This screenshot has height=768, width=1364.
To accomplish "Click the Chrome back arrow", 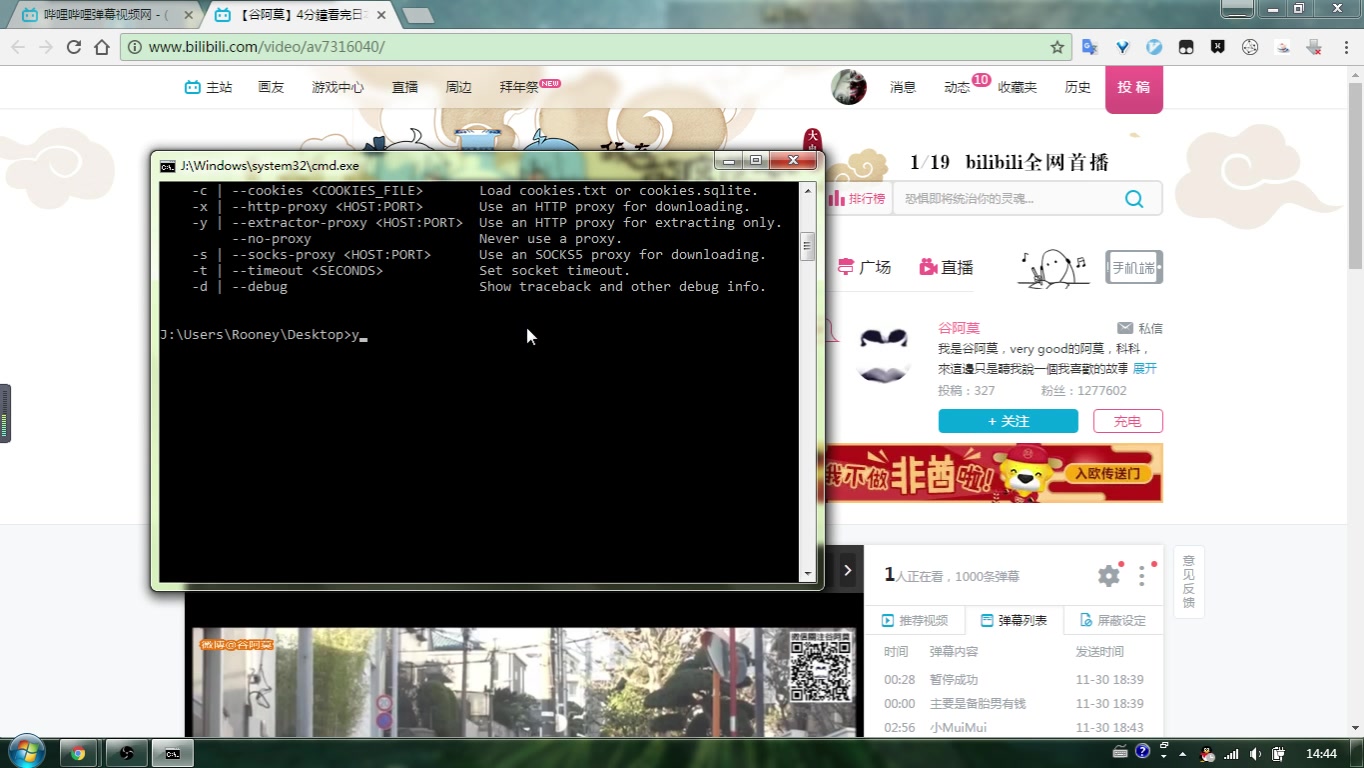I will tap(18, 47).
